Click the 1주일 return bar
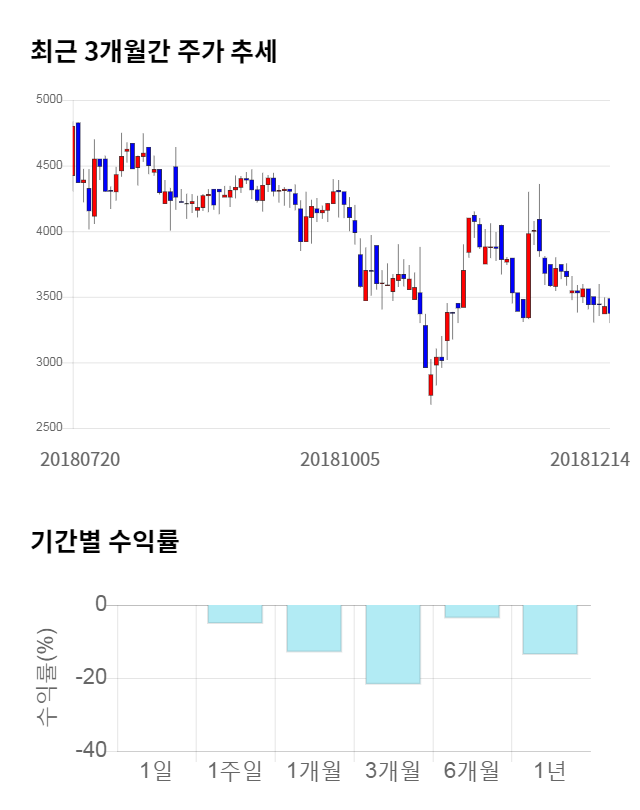 (234, 614)
